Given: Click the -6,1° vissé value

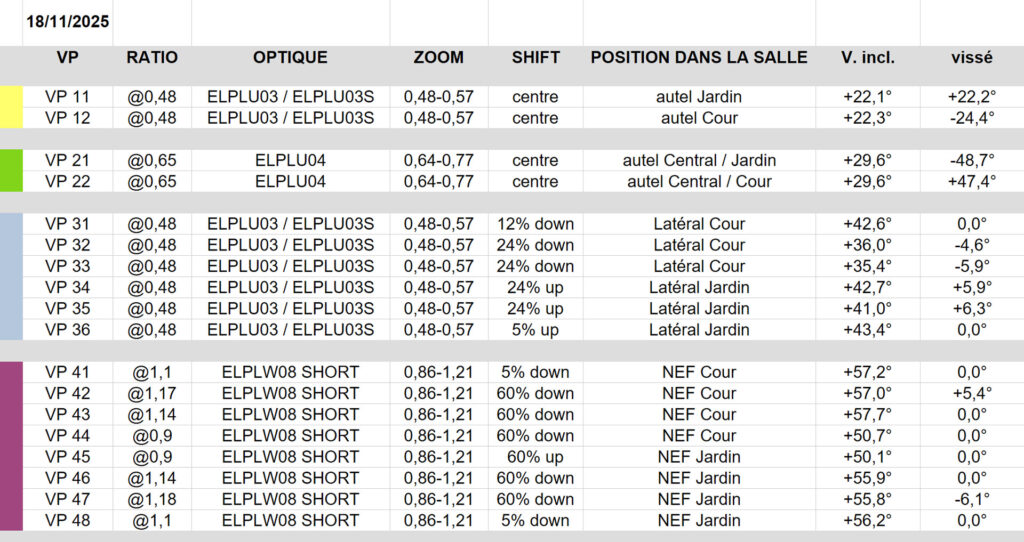Looking at the screenshot, I should click(971, 499).
